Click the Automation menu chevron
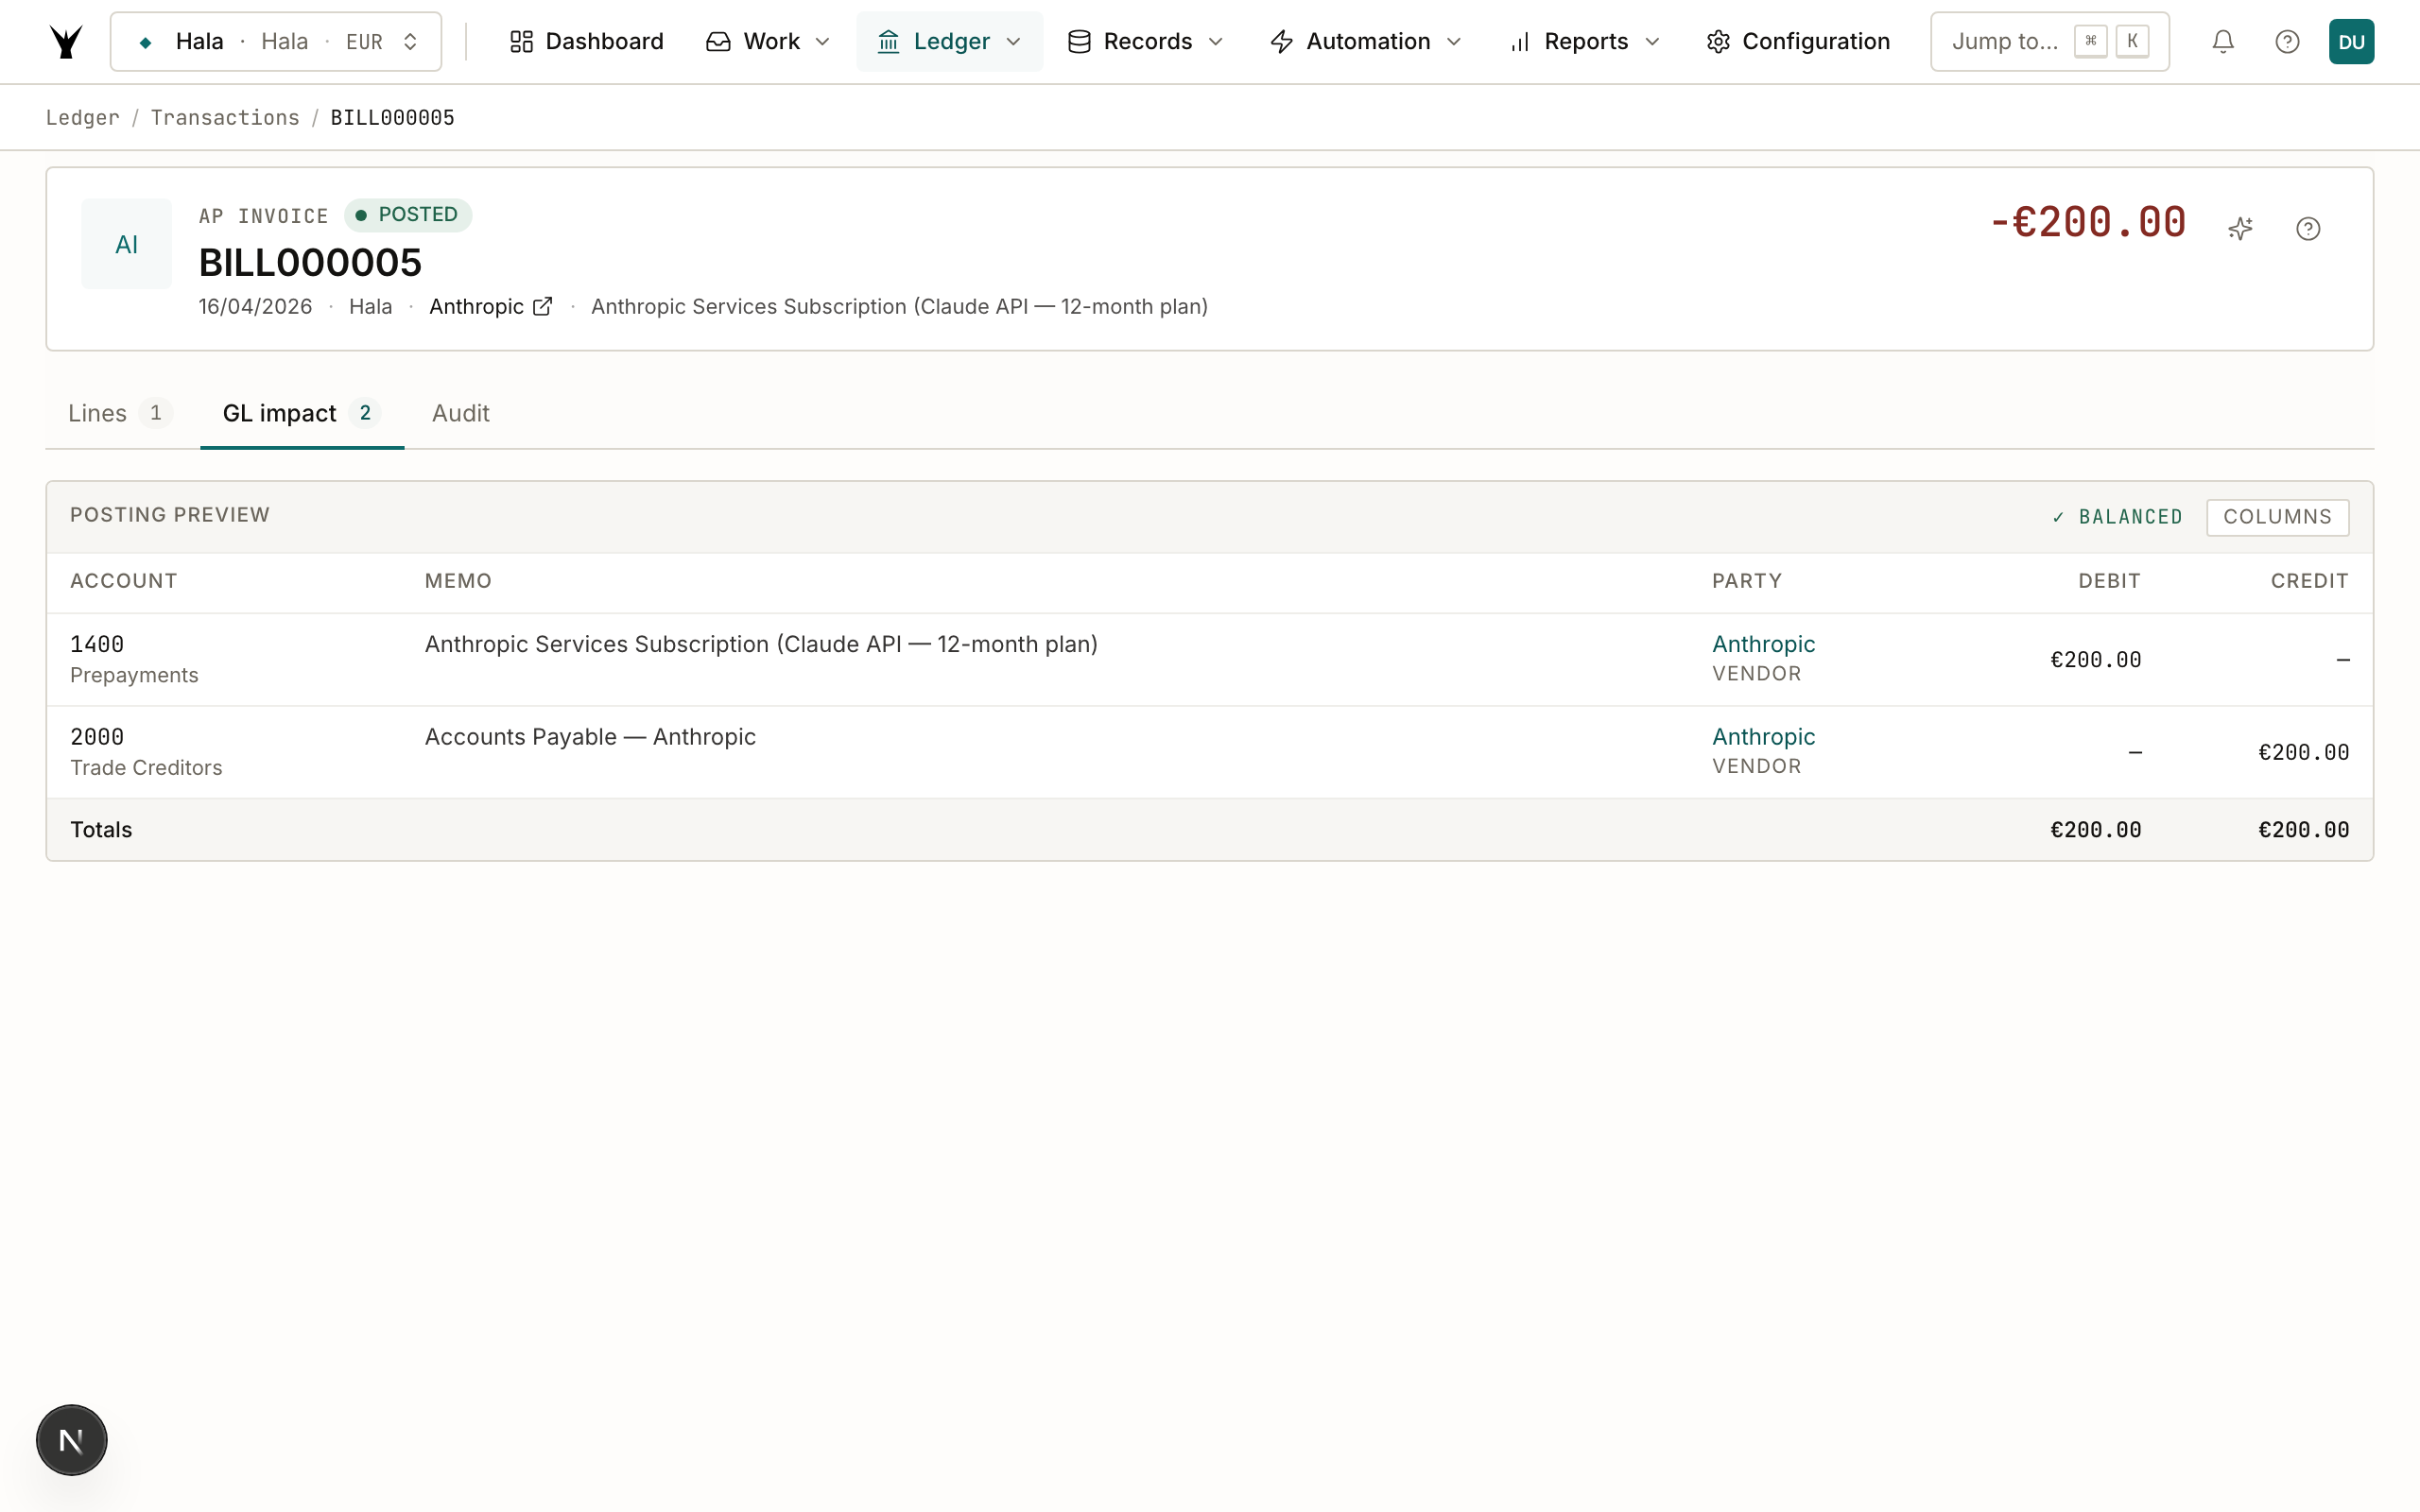Screen dimensions: 2420x1512 1455,42
